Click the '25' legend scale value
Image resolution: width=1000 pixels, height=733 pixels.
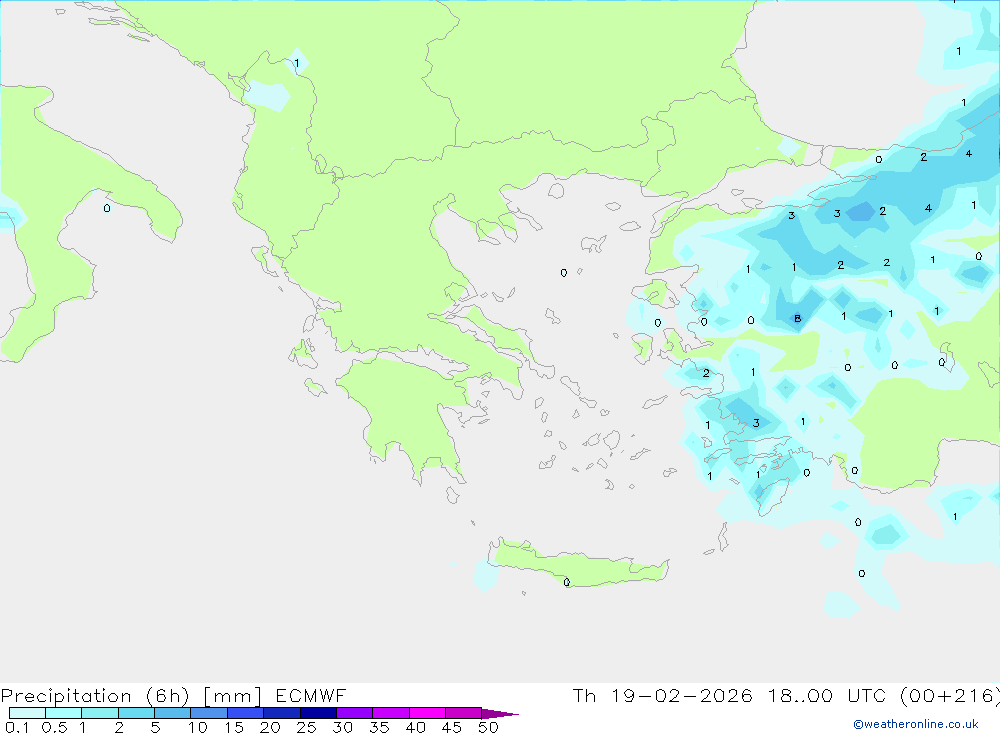tap(306, 727)
